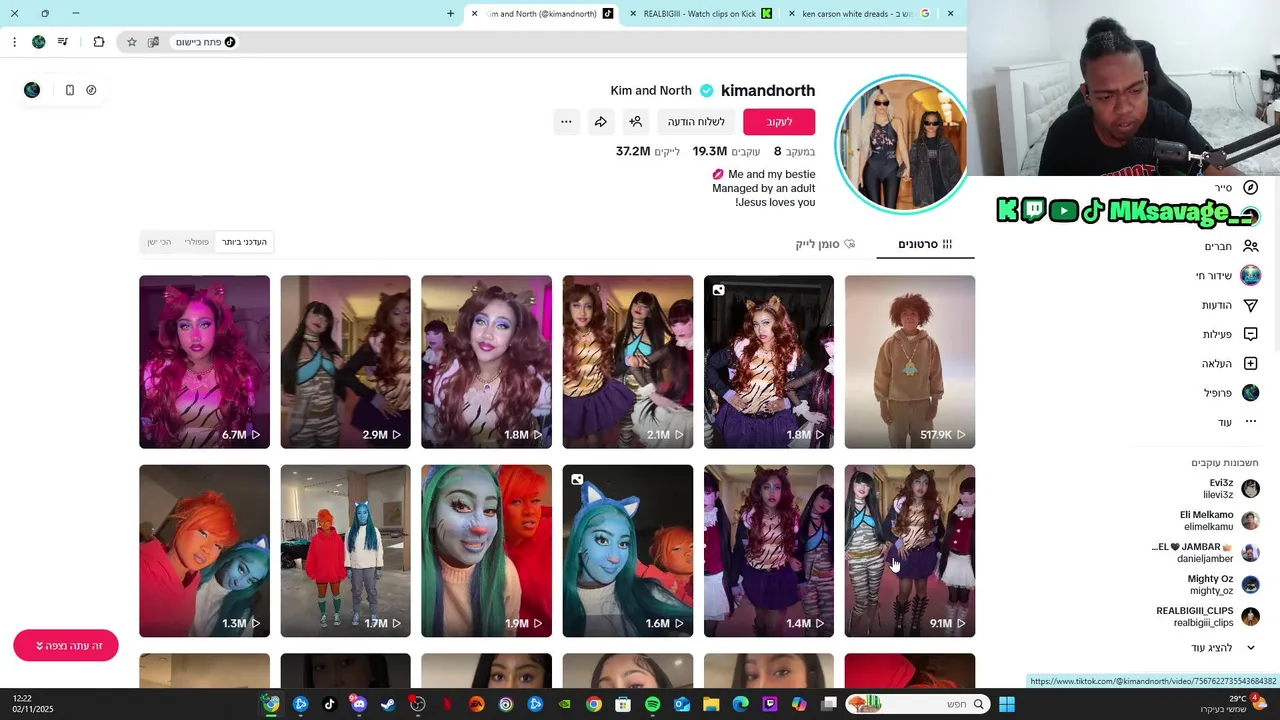Open Mighty Oz followed account
Viewport: 1280px width, 720px height.
coord(1223,585)
